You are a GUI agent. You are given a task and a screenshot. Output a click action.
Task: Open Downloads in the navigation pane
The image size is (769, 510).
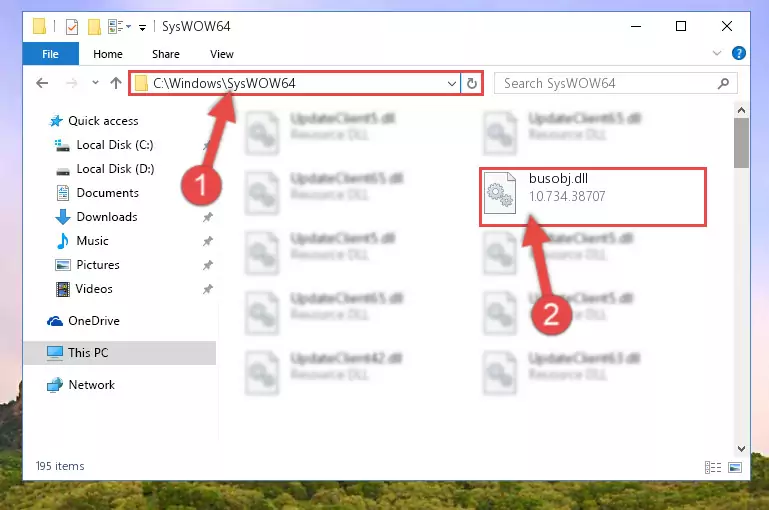(x=107, y=217)
